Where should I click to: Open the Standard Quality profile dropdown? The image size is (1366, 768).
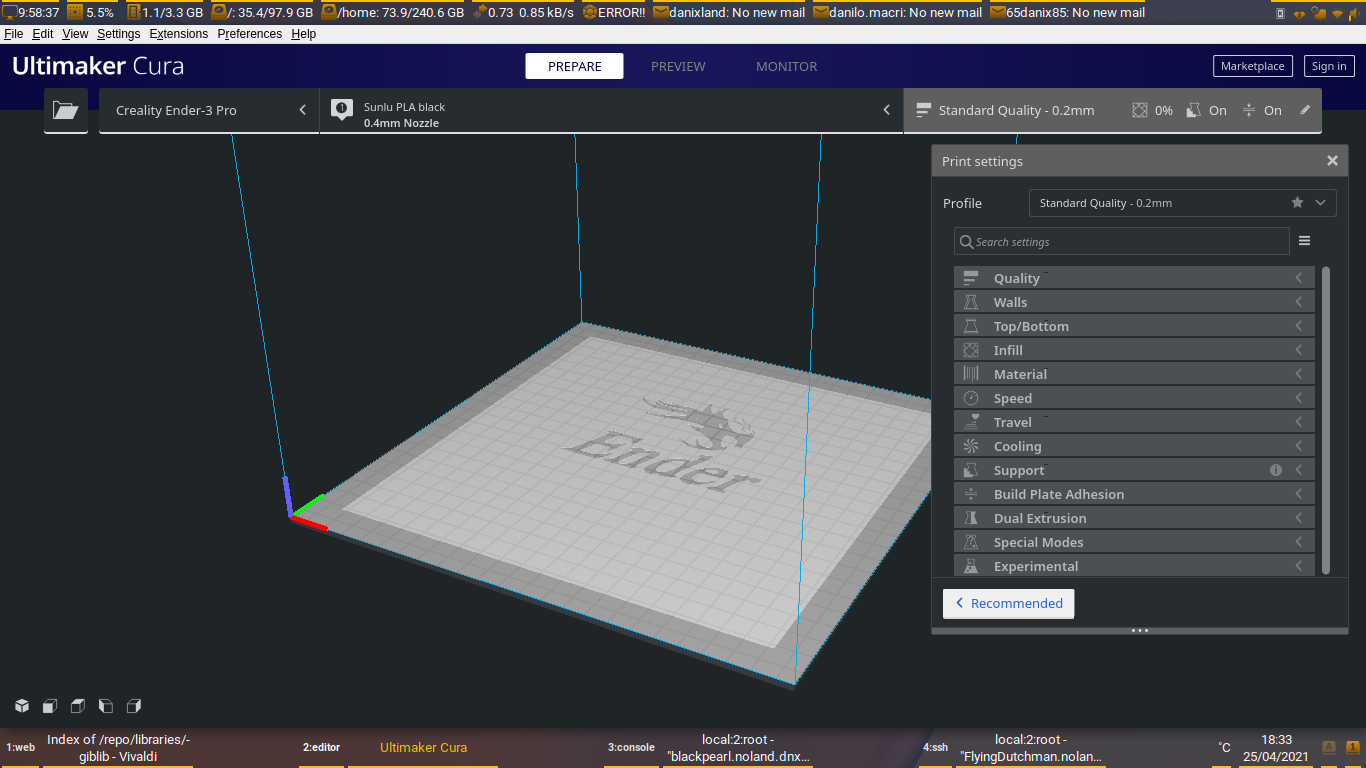click(1322, 202)
